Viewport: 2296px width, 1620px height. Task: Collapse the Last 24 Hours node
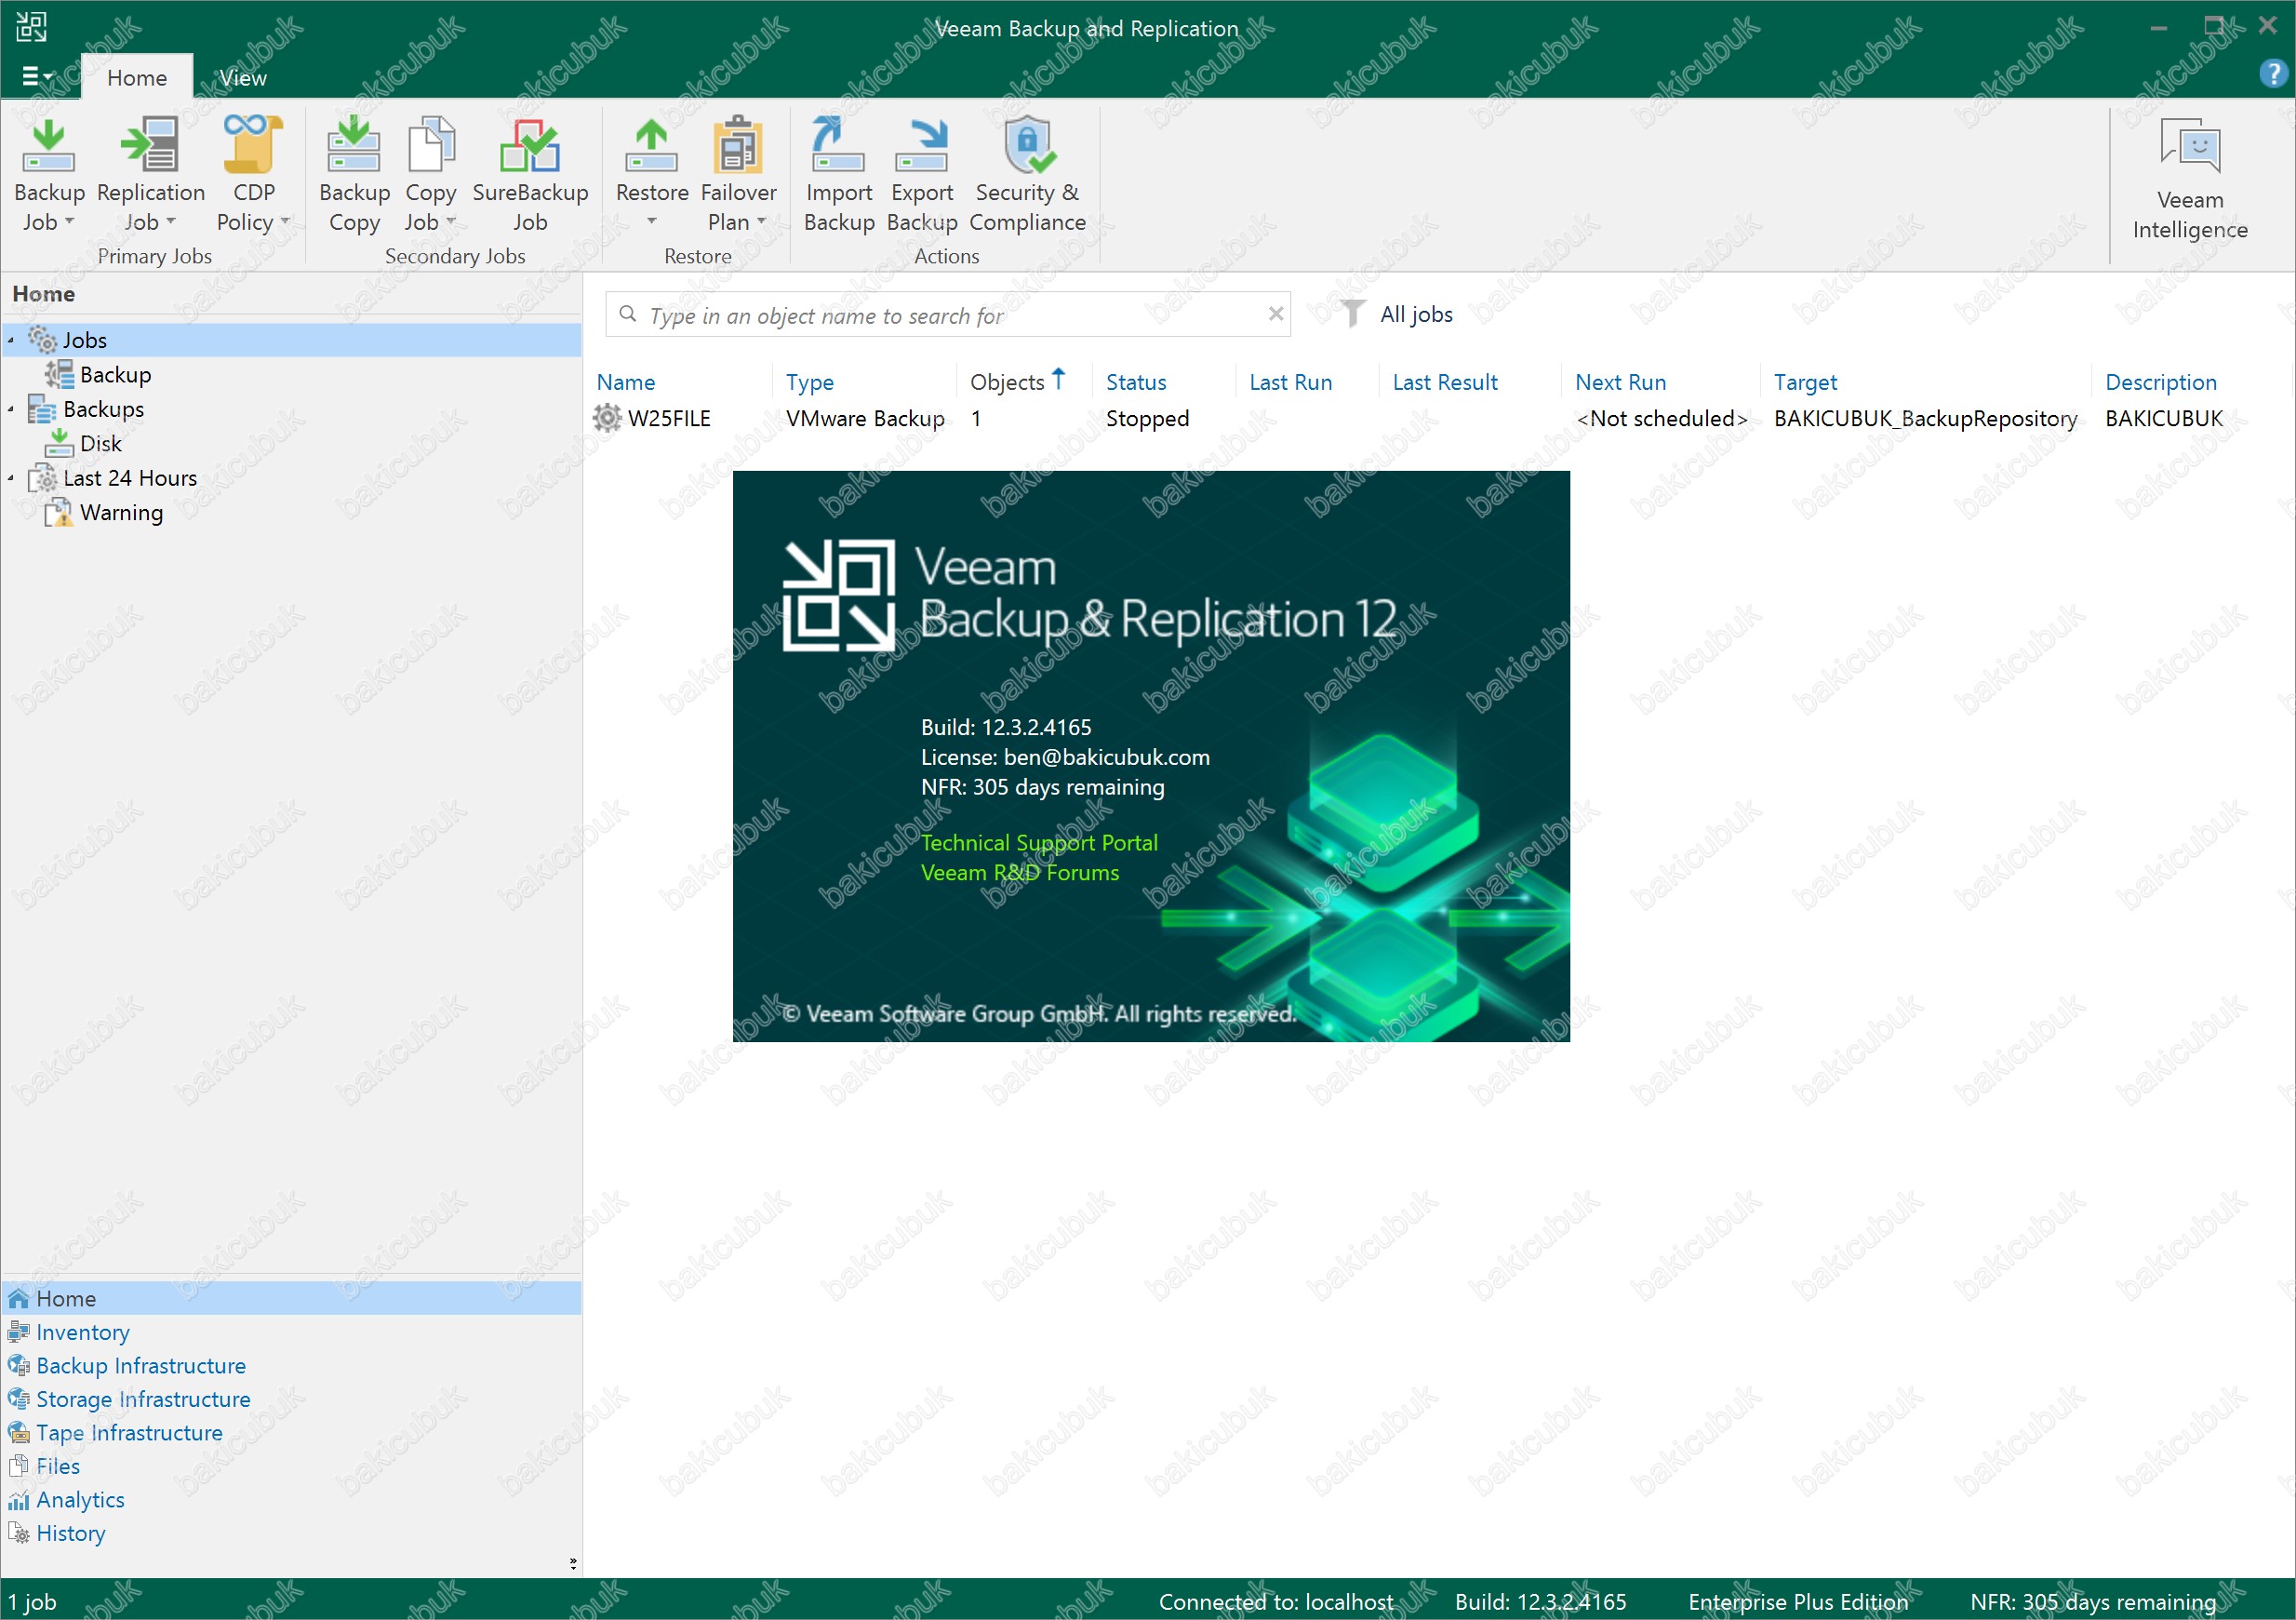pyautogui.click(x=11, y=478)
